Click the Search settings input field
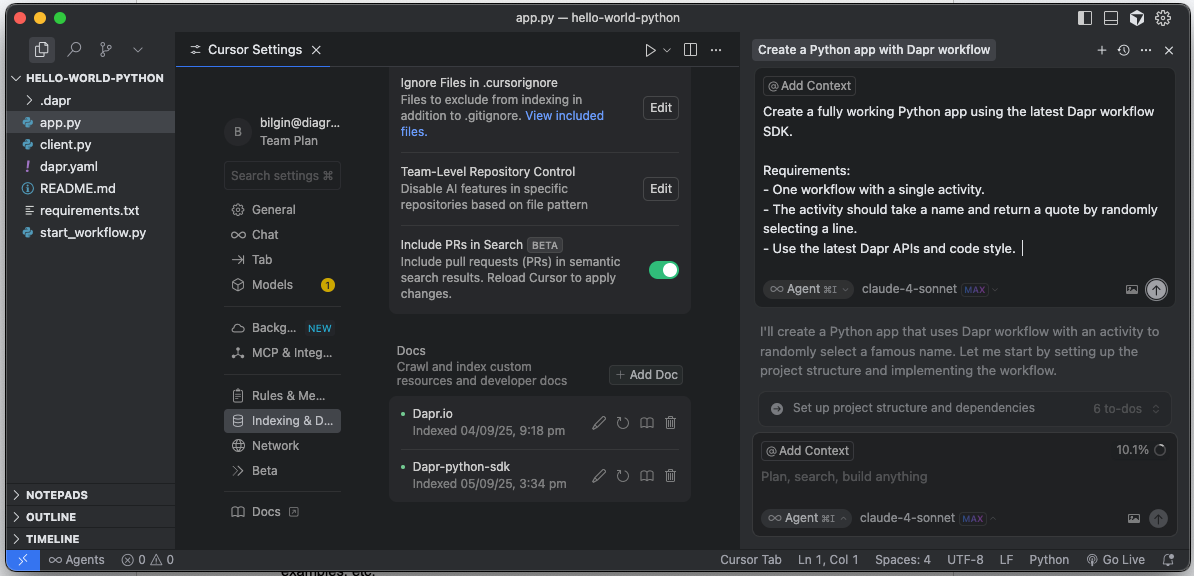This screenshot has width=1194, height=576. coord(282,176)
